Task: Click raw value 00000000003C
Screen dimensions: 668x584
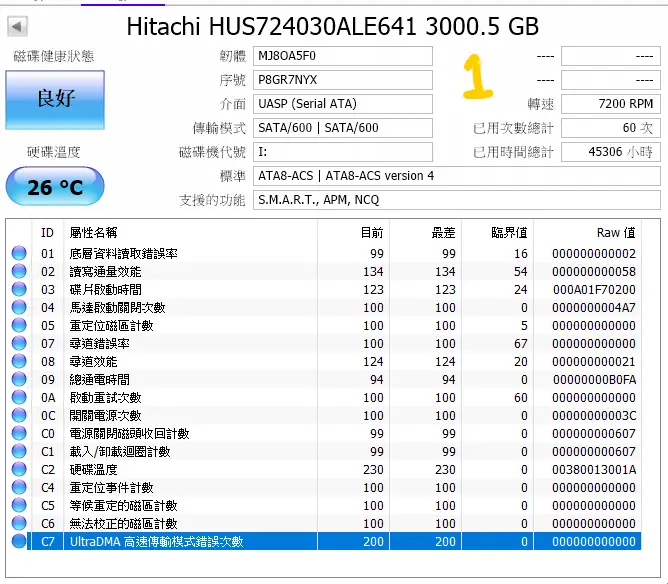Action: pos(594,415)
